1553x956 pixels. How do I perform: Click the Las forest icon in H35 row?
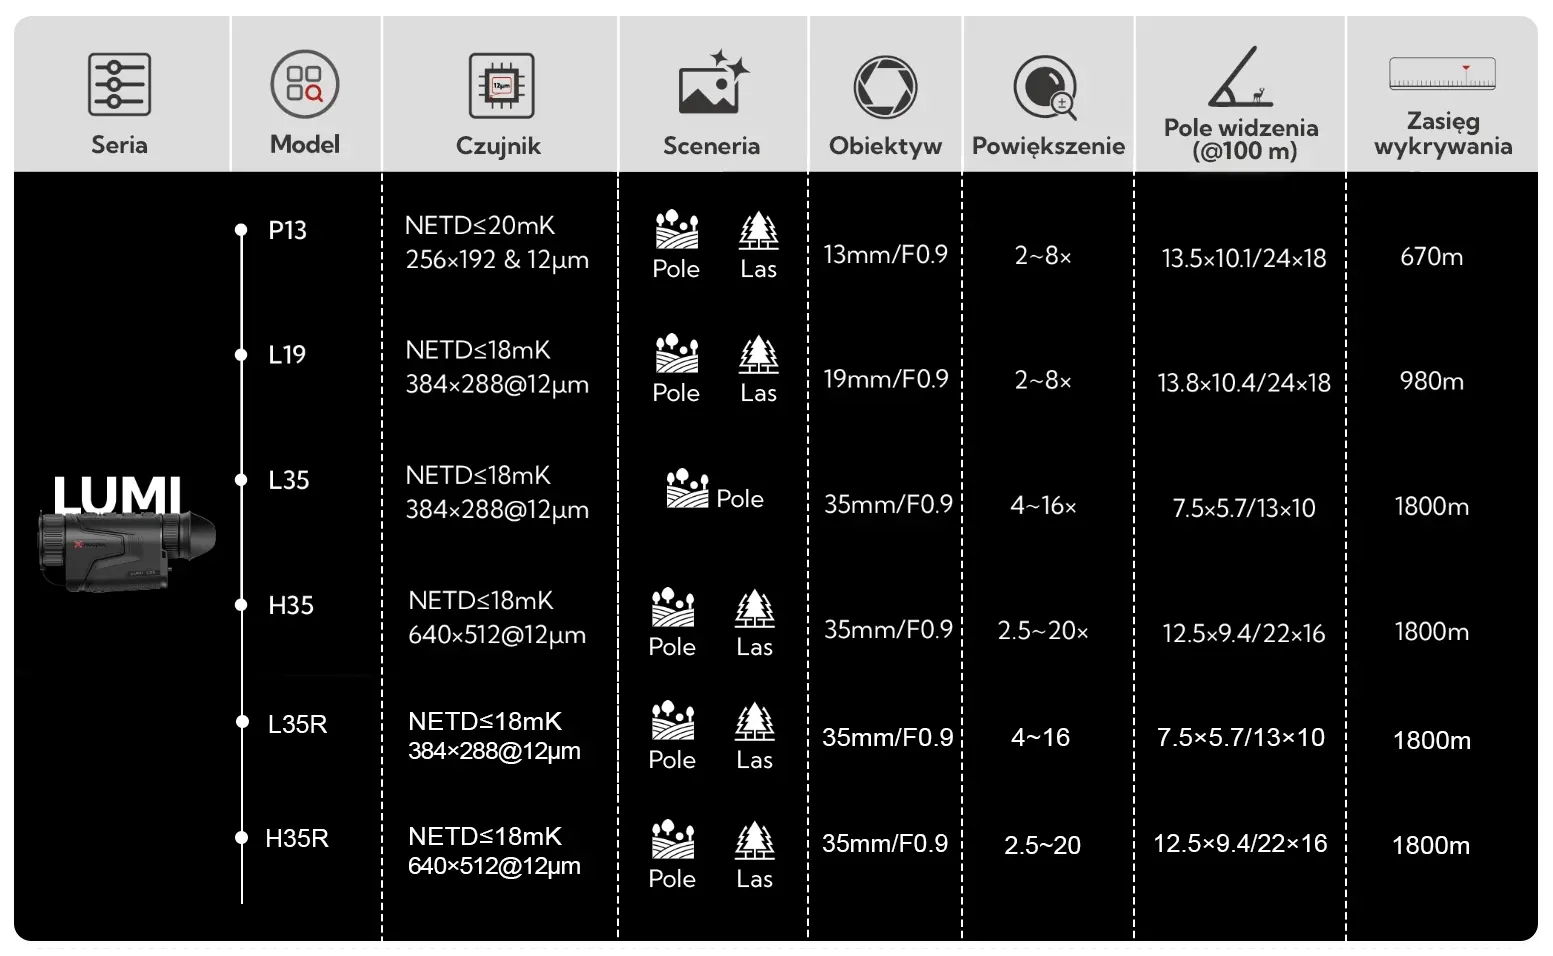pos(754,608)
